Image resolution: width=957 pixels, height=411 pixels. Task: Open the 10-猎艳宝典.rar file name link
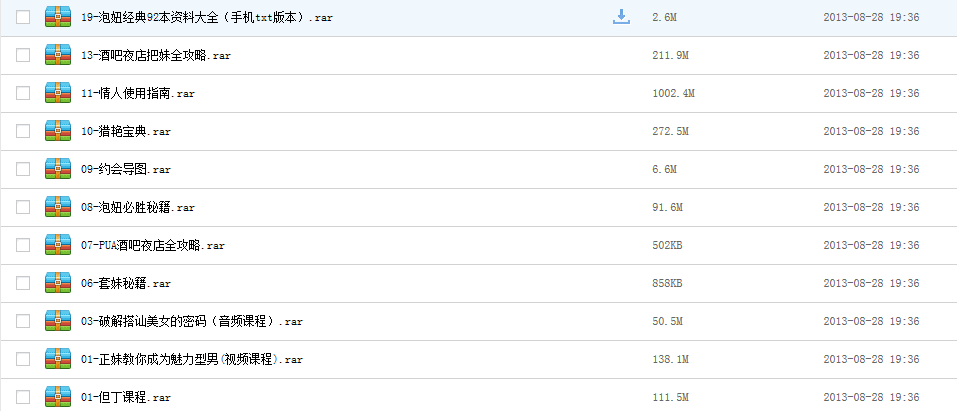click(x=126, y=131)
